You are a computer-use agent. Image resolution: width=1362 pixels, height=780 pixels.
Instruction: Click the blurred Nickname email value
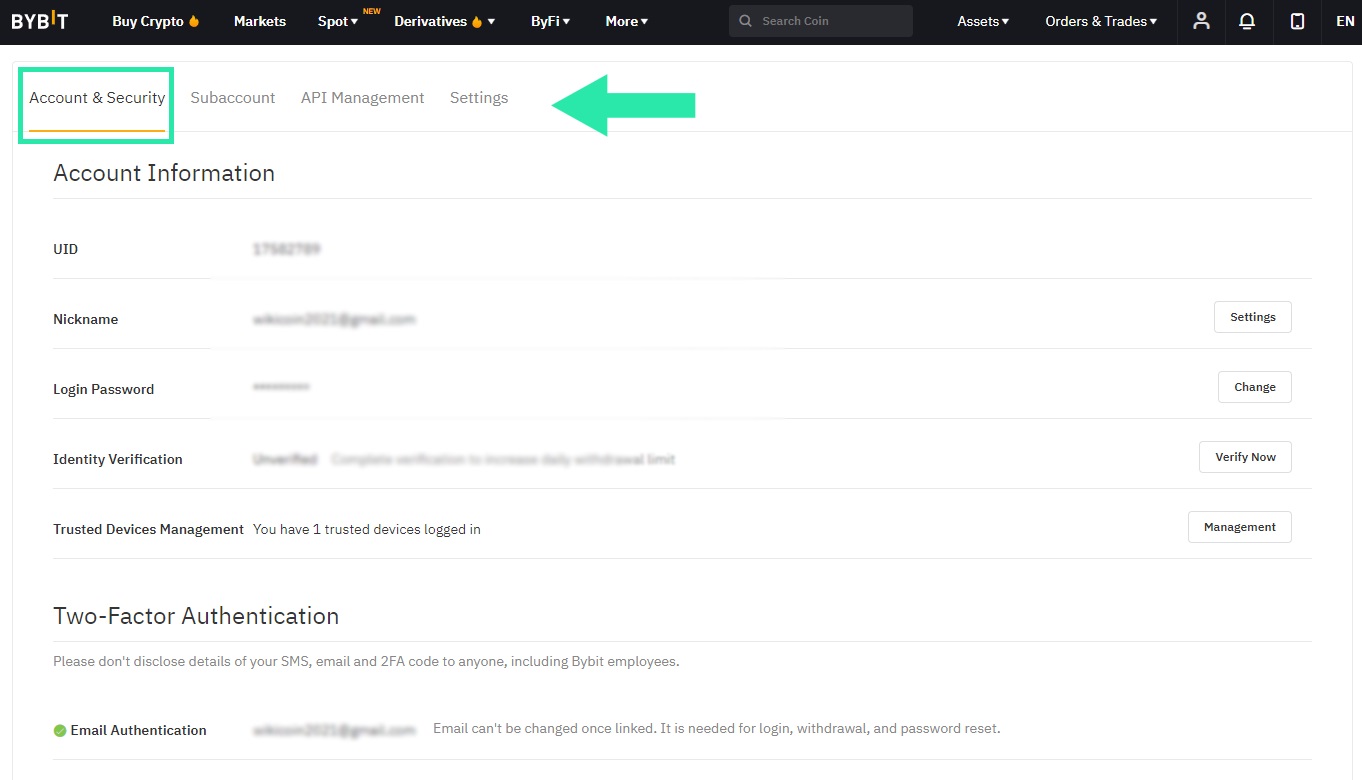[x=334, y=319]
